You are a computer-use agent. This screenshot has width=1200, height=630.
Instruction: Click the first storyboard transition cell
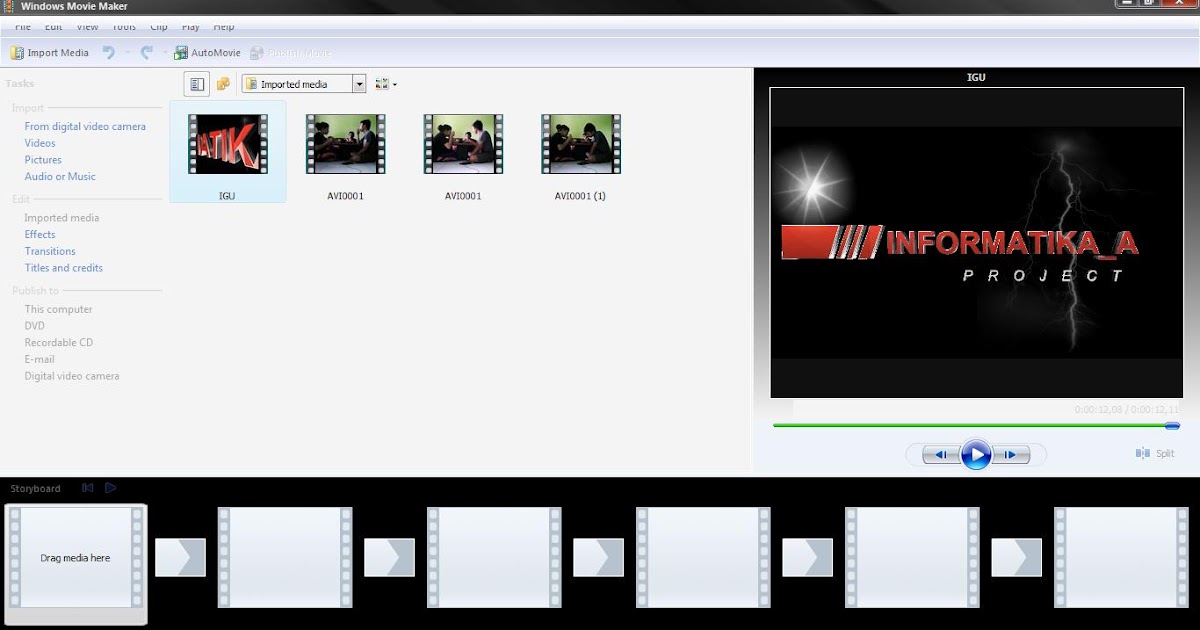click(x=180, y=557)
